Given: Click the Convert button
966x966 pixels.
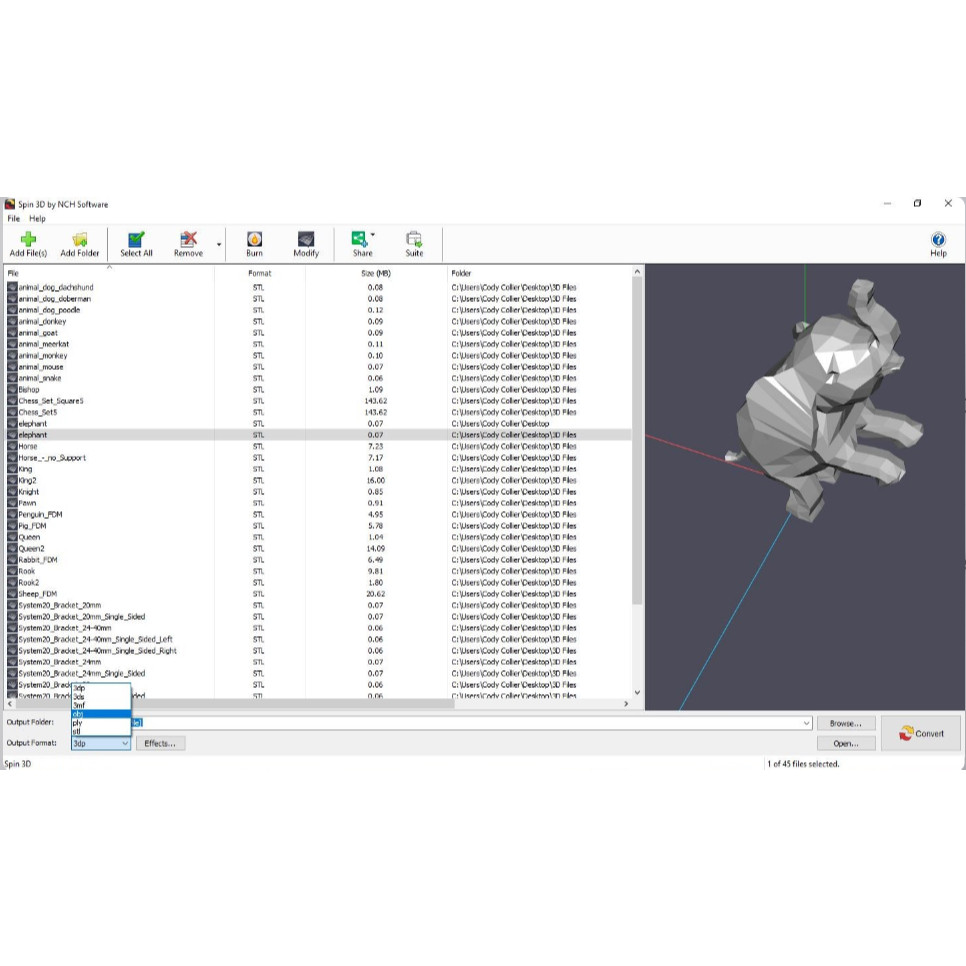Looking at the screenshot, I should tap(921, 733).
